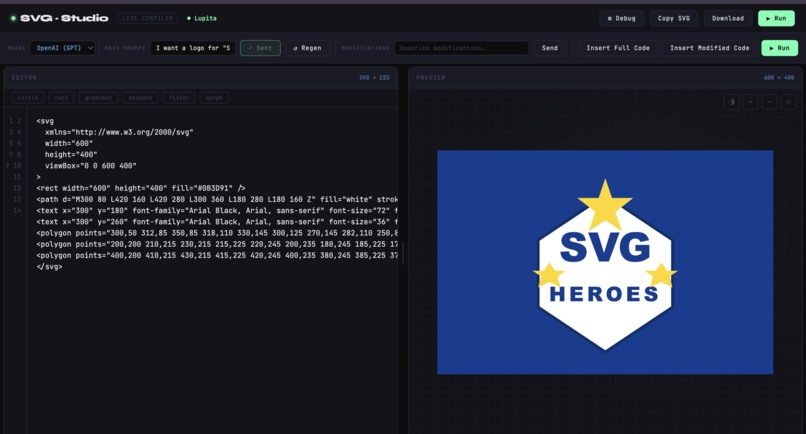Edit the main prompt field
Screen dimensions: 806x434
pyautogui.click(x=193, y=48)
